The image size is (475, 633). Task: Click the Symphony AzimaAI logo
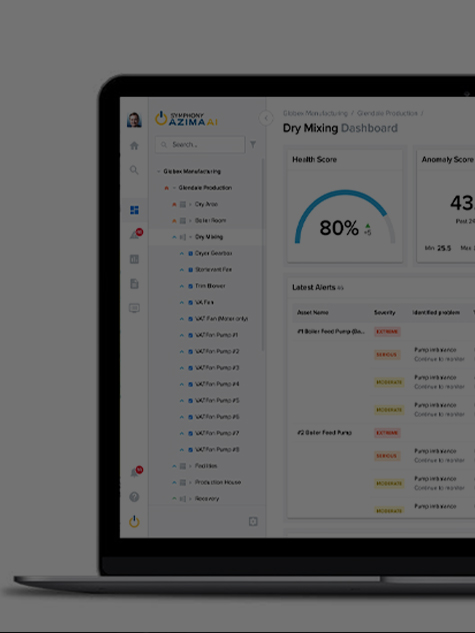pyautogui.click(x=186, y=119)
